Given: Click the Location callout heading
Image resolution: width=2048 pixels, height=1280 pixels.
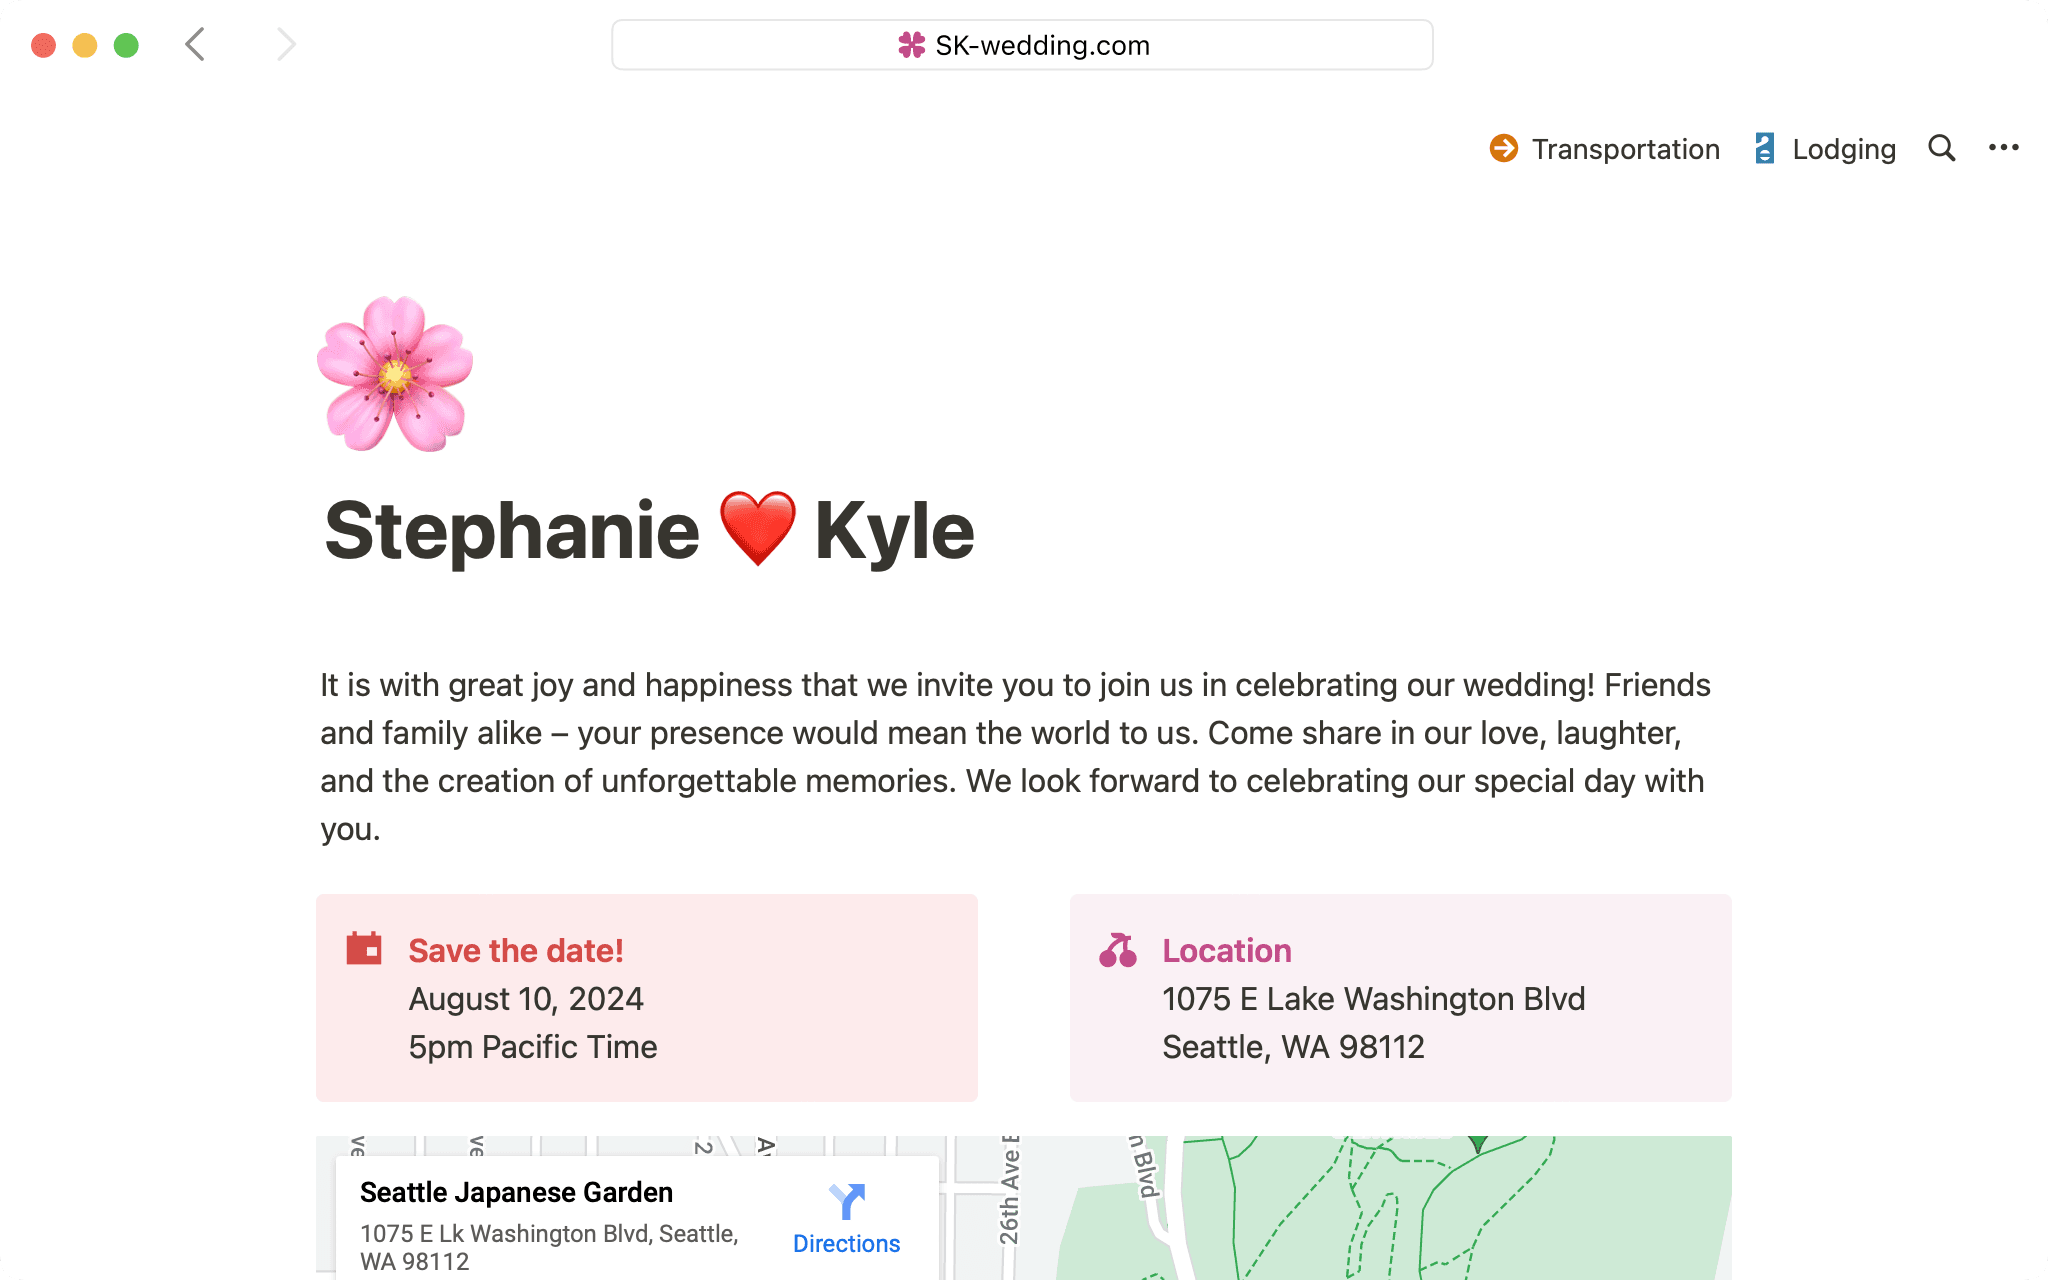Looking at the screenshot, I should (1226, 950).
